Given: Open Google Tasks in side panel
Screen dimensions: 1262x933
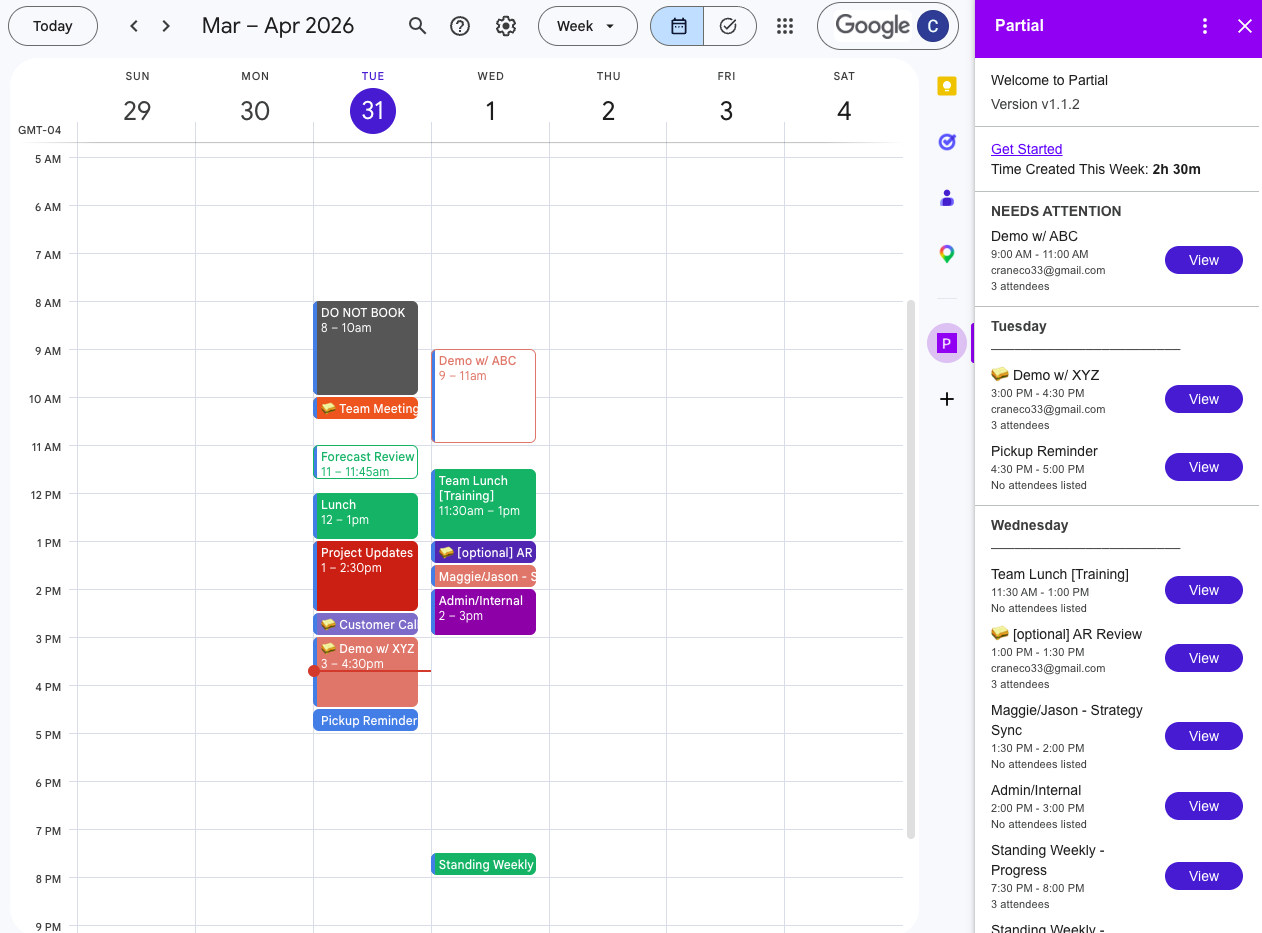Looking at the screenshot, I should pyautogui.click(x=947, y=142).
